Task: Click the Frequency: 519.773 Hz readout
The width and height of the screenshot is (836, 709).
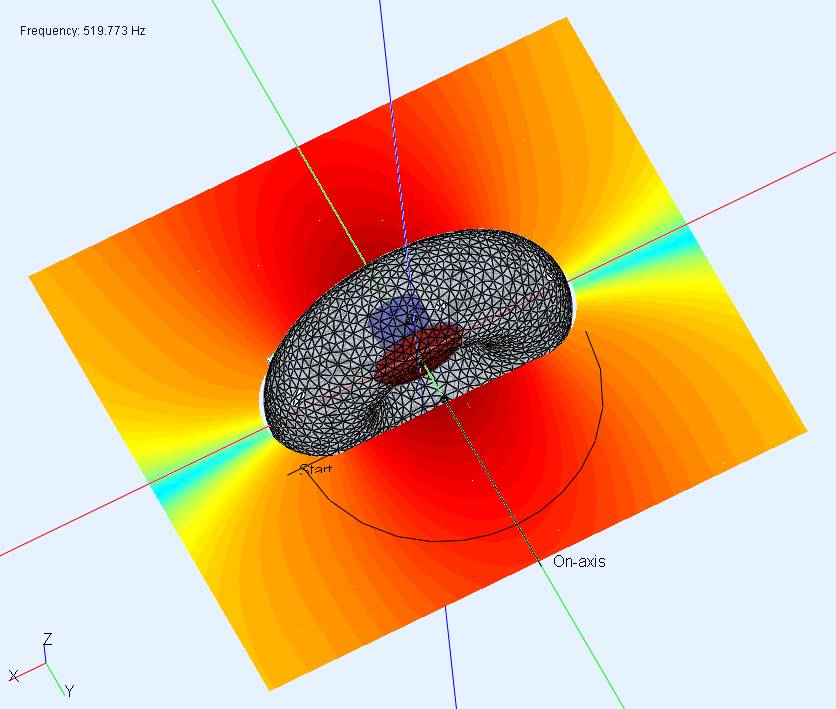Action: point(83,31)
